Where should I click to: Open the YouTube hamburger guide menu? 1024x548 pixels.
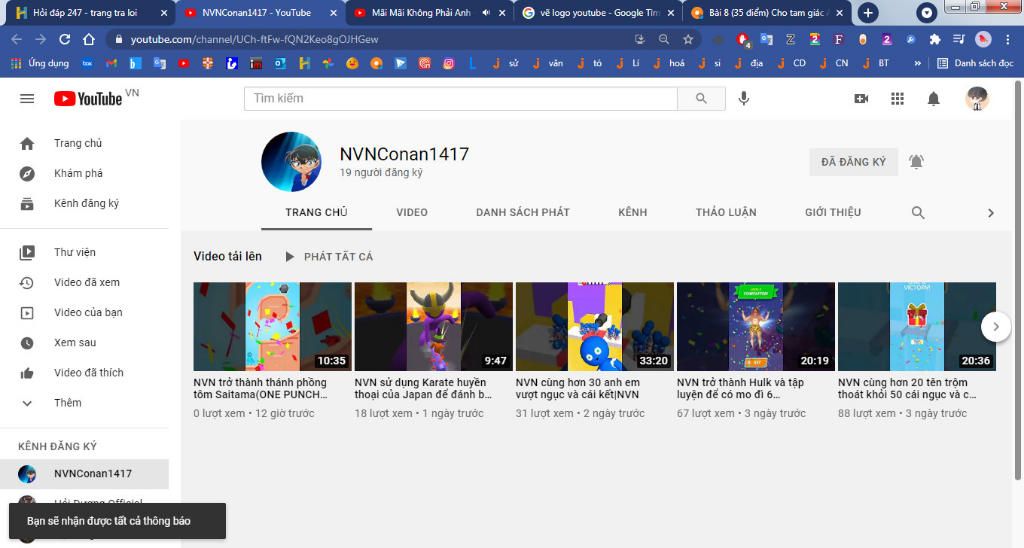(27, 99)
